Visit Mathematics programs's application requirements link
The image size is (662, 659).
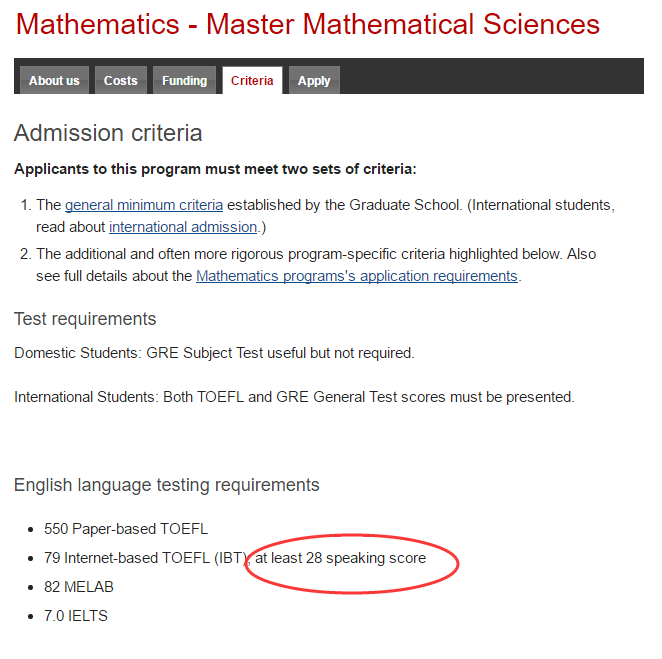pyautogui.click(x=357, y=275)
